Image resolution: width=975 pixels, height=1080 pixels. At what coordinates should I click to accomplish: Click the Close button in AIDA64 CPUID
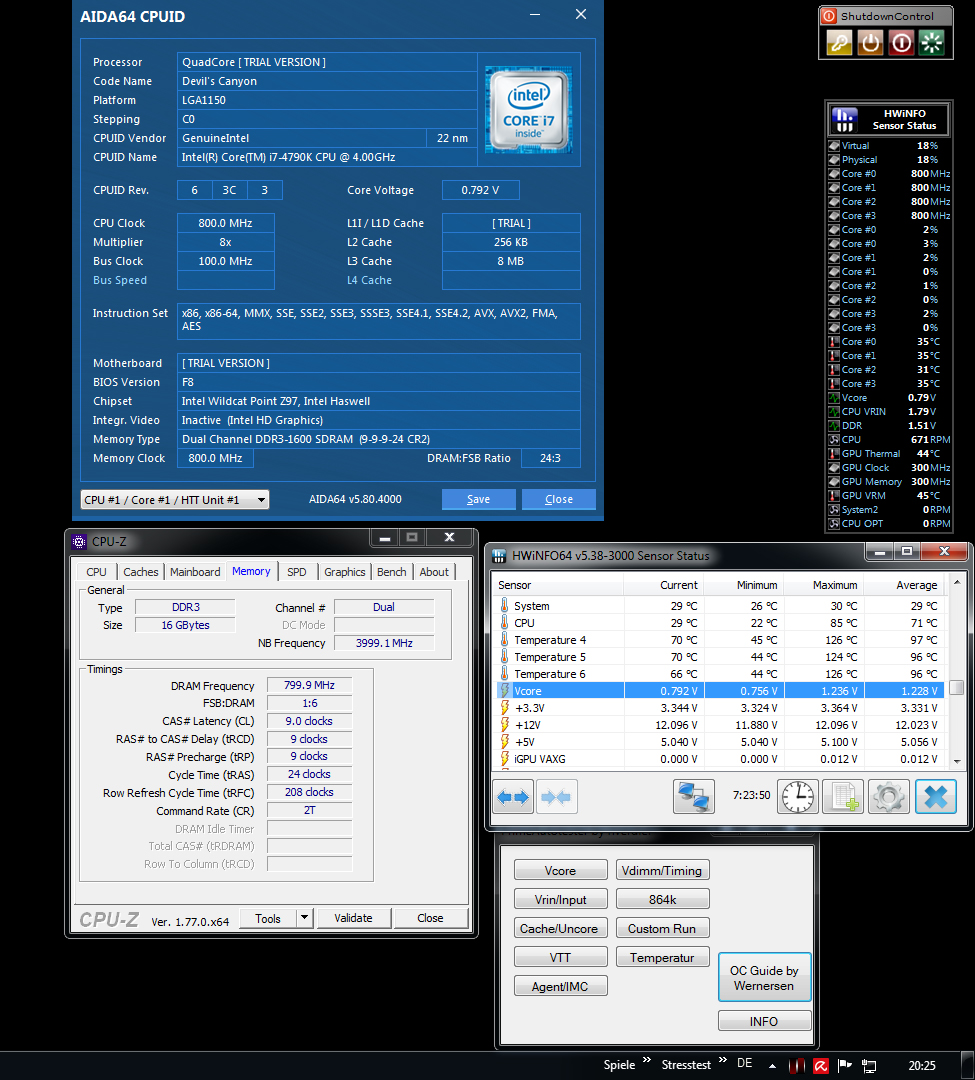click(x=558, y=499)
